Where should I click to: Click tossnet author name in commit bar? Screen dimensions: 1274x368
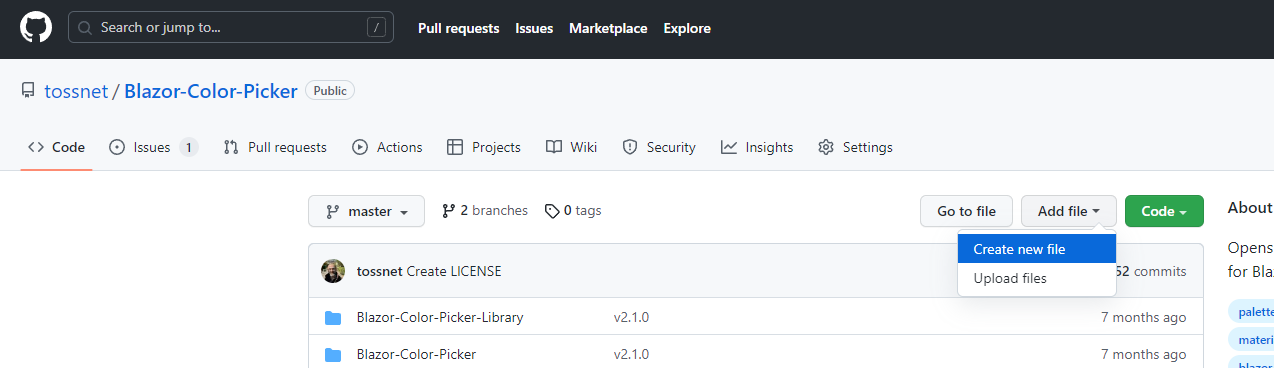(x=380, y=271)
